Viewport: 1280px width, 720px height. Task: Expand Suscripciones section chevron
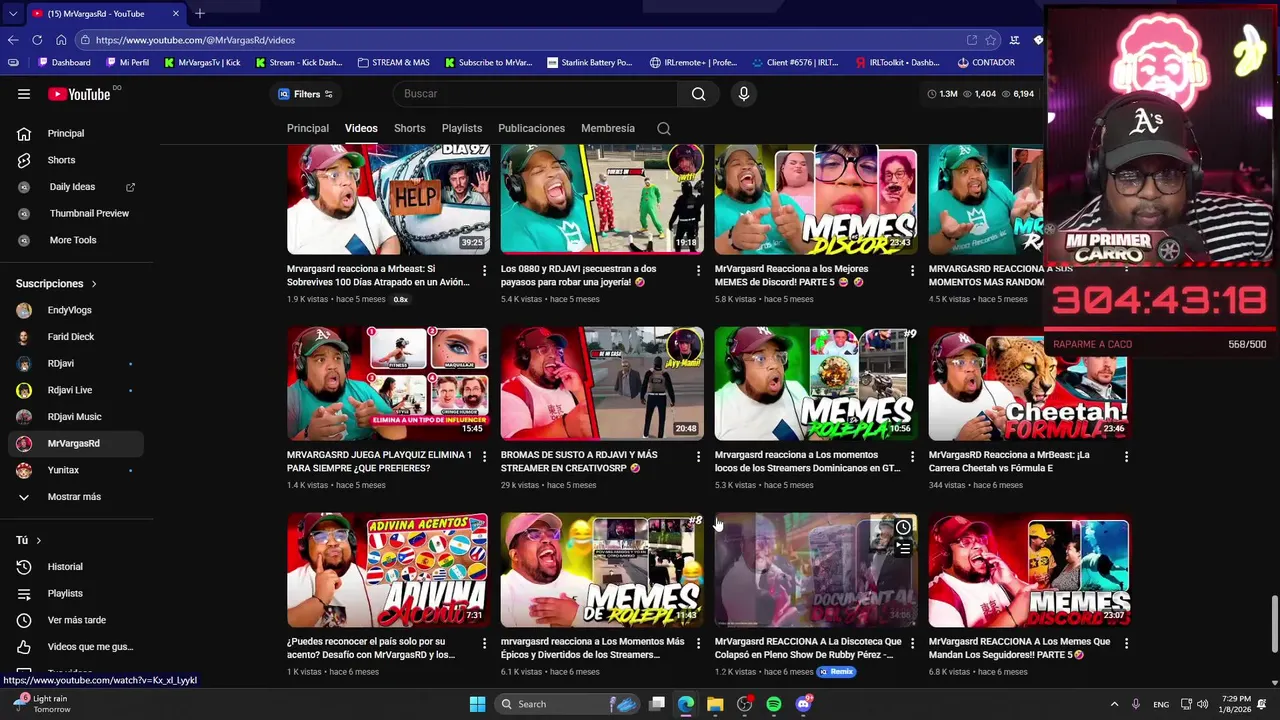coord(94,284)
